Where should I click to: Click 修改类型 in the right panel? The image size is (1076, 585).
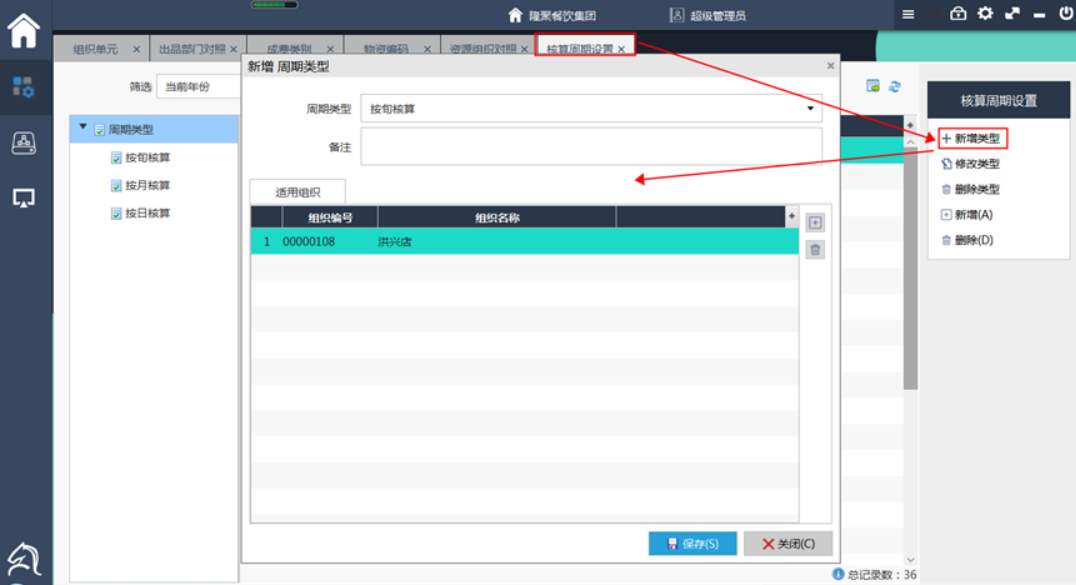point(976,164)
